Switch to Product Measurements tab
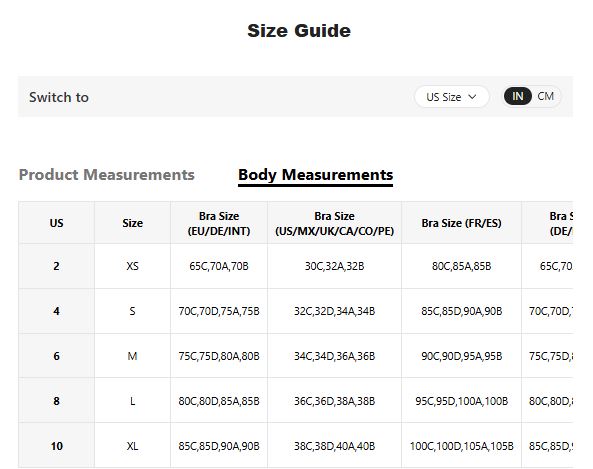 point(107,175)
